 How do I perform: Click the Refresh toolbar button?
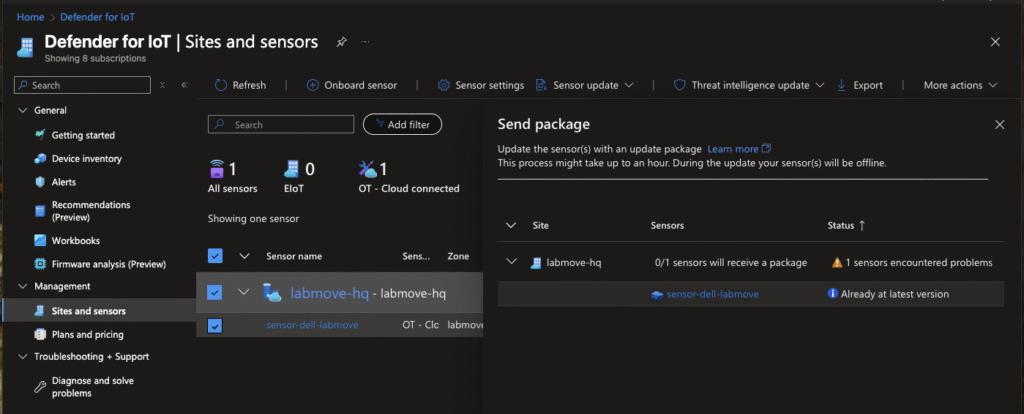(x=240, y=85)
